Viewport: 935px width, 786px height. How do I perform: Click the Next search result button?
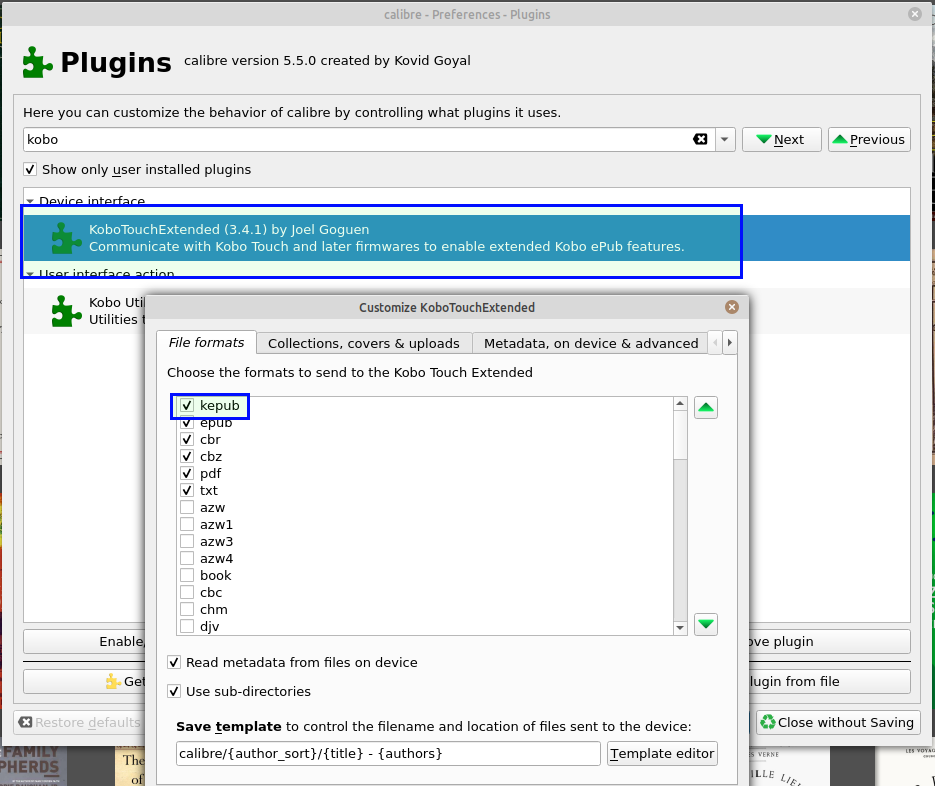pos(782,140)
